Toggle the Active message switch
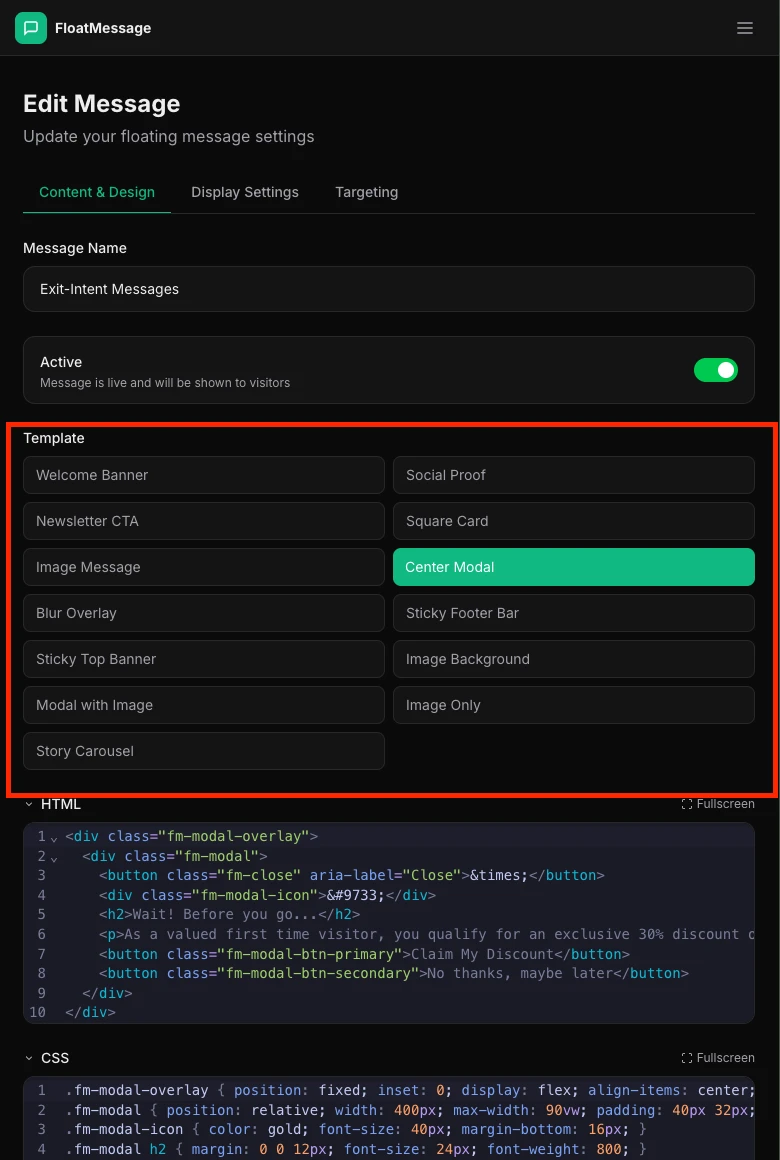This screenshot has width=780, height=1160. tap(715, 370)
